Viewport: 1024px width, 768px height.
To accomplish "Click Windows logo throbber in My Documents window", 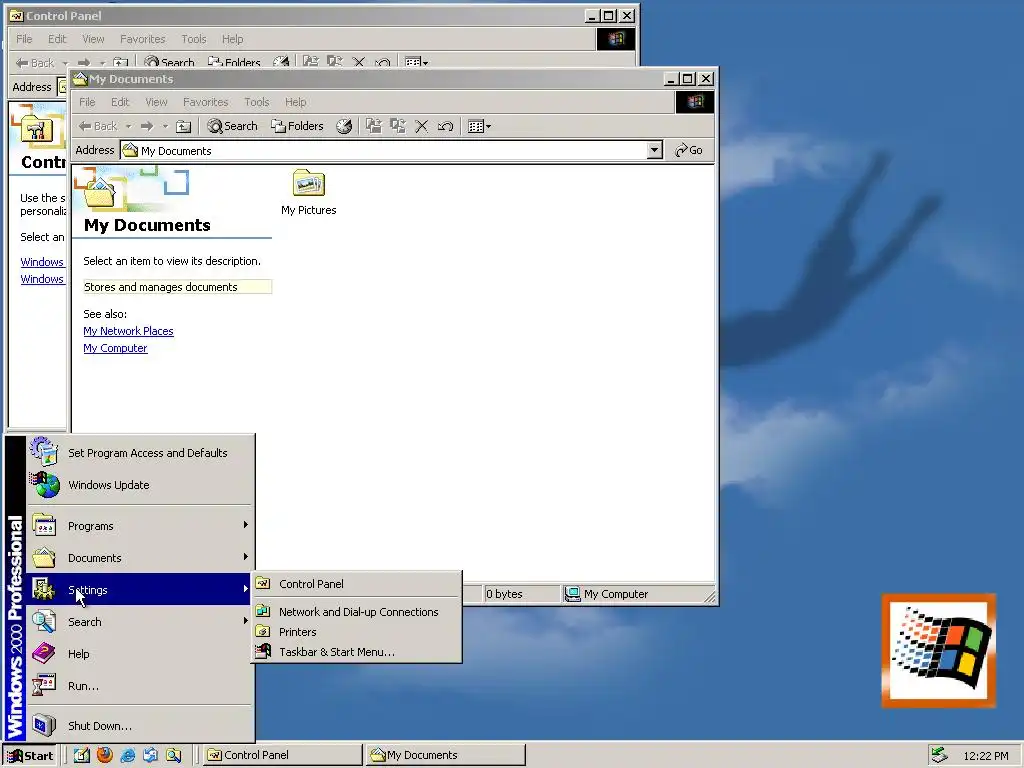I will point(694,102).
